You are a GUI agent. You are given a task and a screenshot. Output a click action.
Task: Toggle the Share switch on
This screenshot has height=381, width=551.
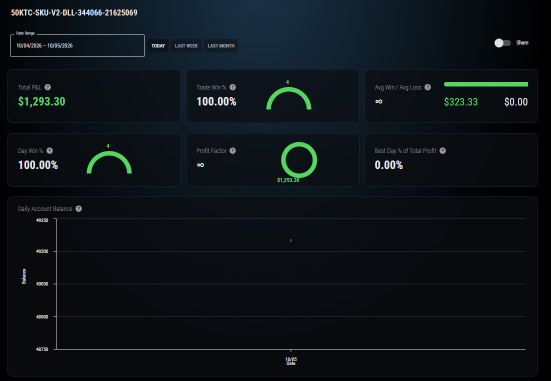(503, 43)
